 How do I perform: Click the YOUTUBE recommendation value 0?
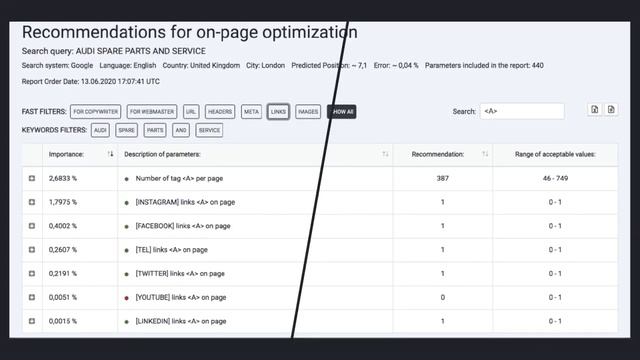pyautogui.click(x=442, y=297)
